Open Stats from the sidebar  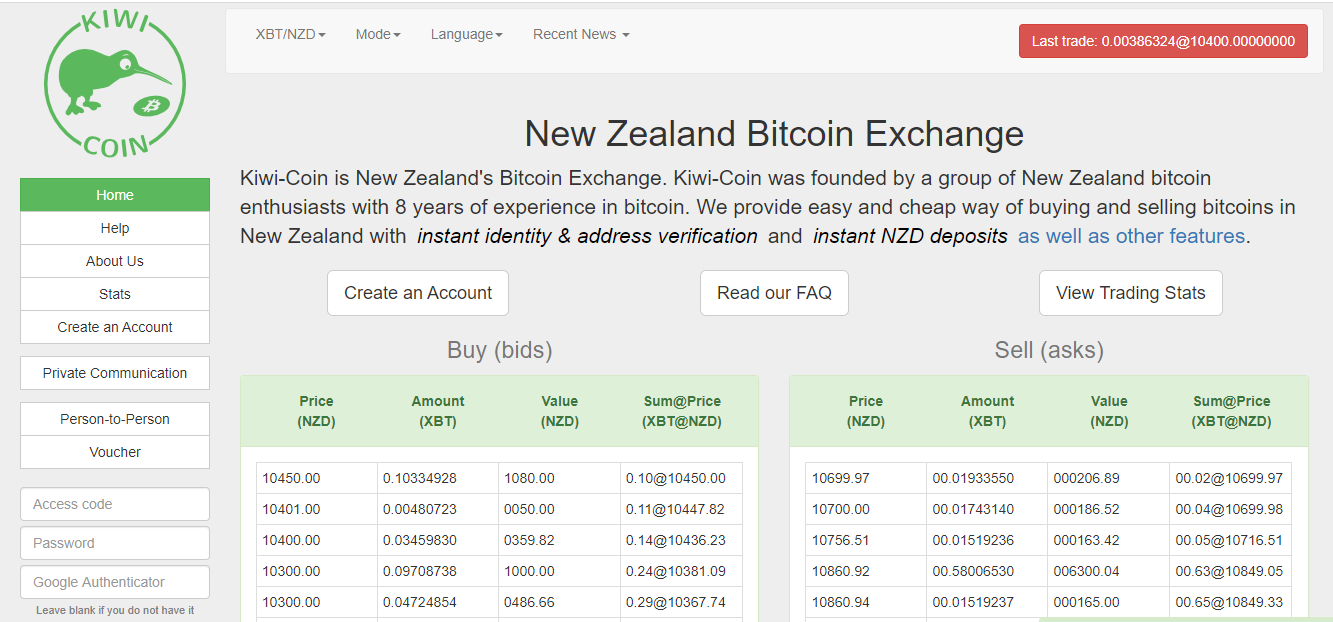coord(115,294)
